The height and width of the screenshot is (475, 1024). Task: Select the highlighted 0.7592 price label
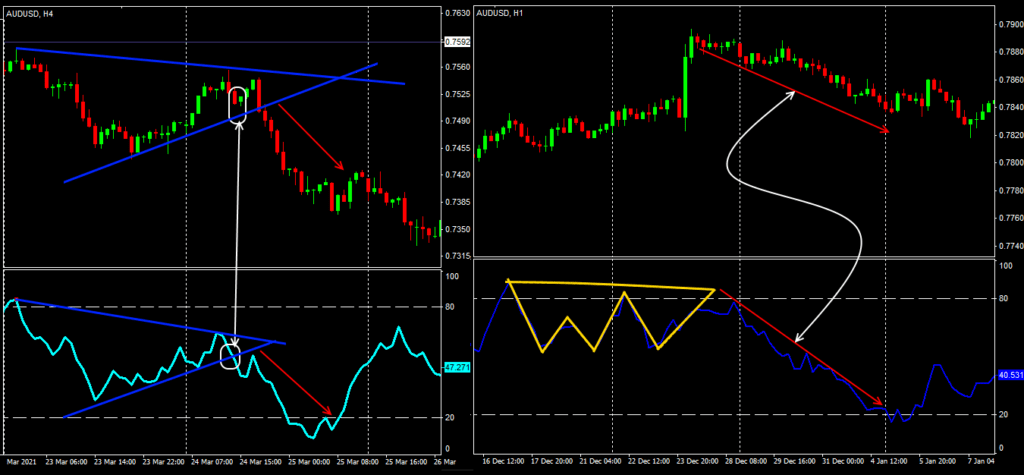455,42
